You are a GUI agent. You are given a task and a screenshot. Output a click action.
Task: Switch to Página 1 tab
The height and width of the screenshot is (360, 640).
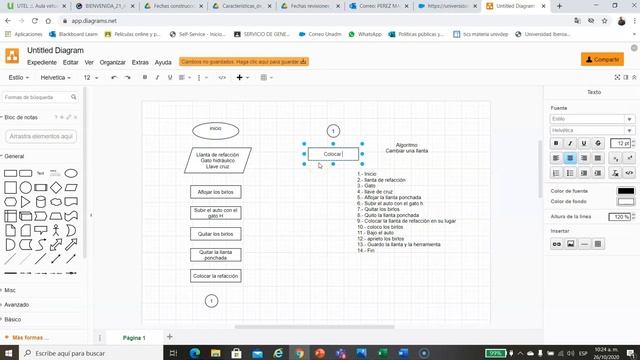(x=134, y=338)
